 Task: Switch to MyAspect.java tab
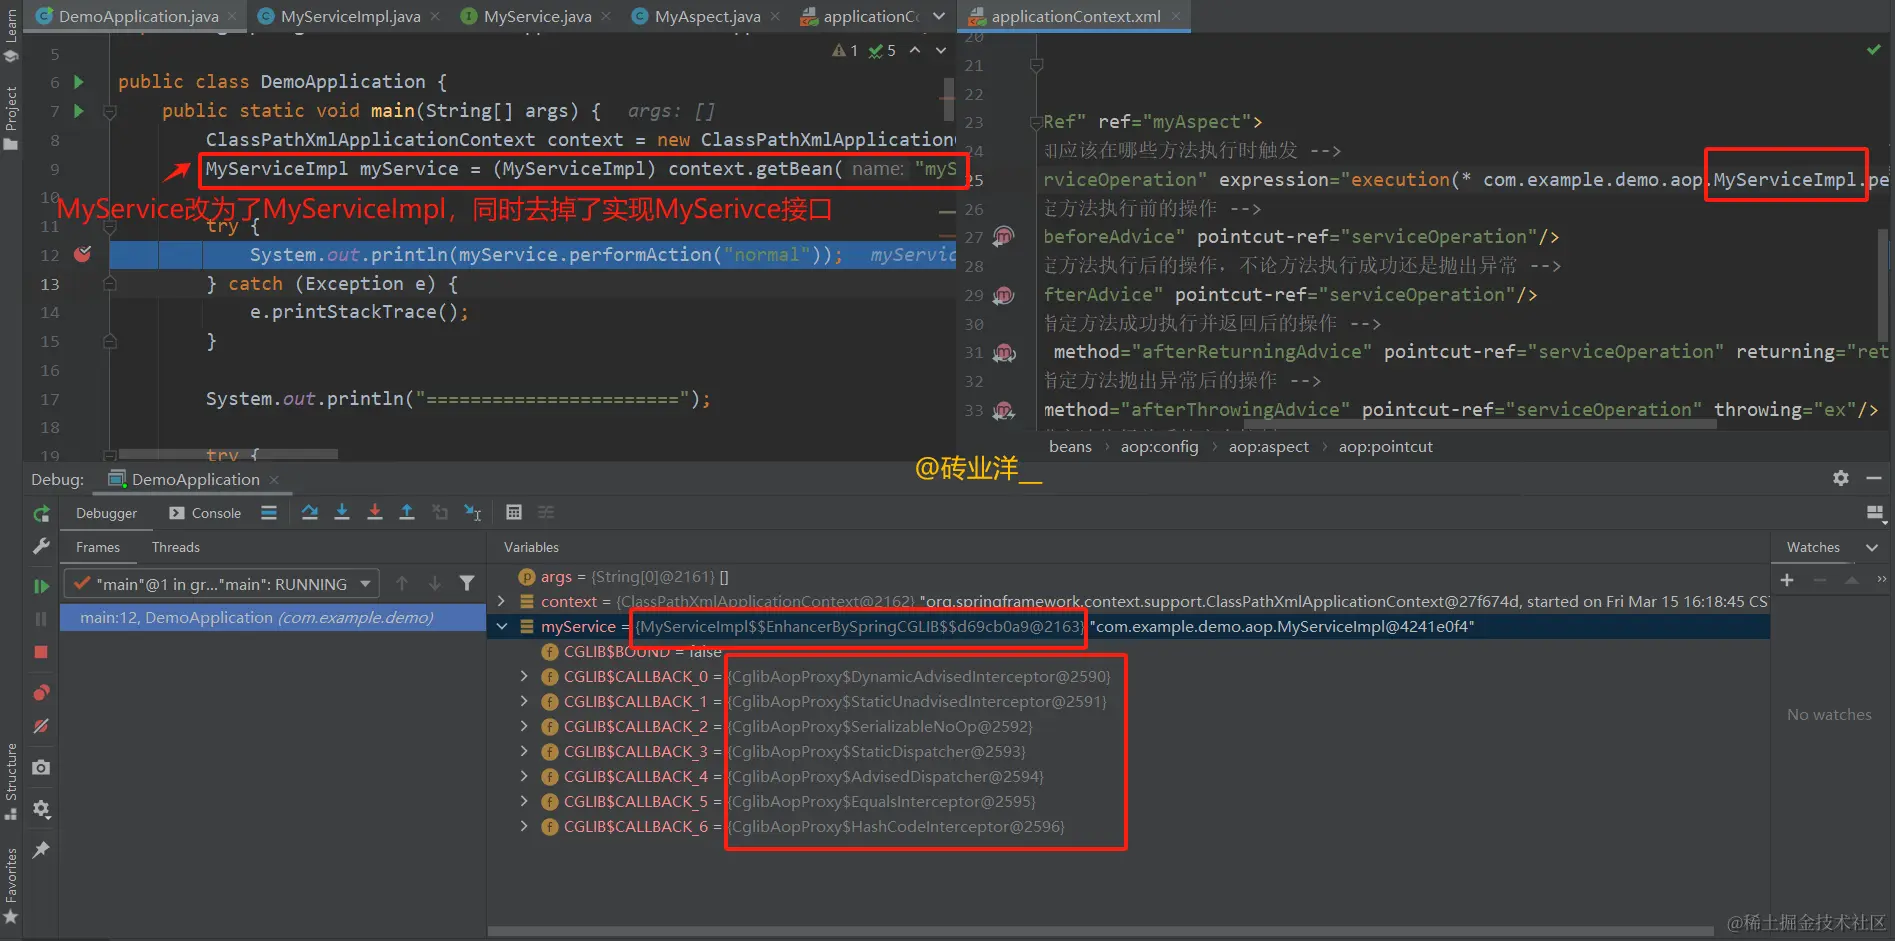point(707,16)
